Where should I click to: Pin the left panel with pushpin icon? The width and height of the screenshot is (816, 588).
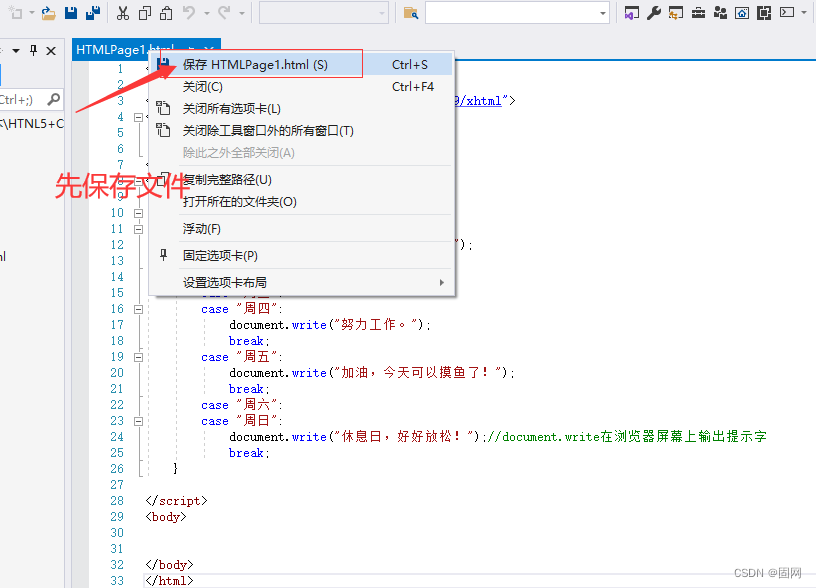(x=33, y=50)
